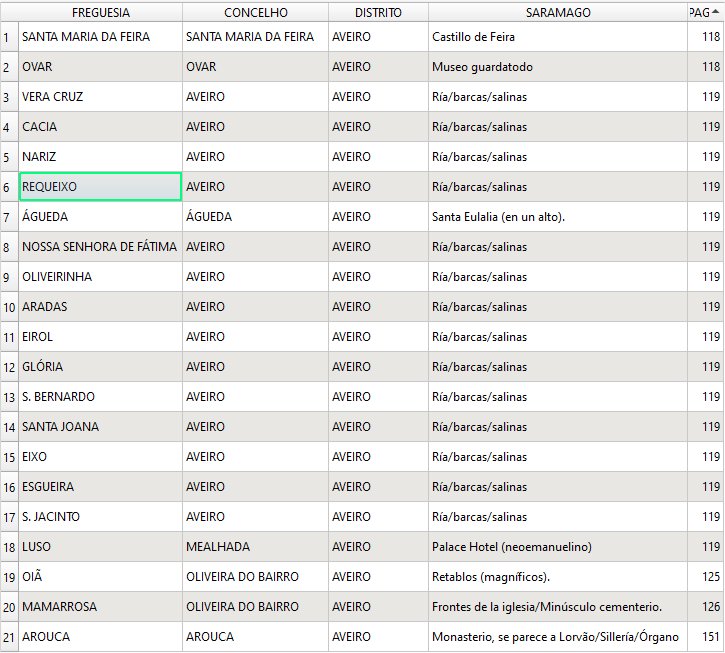The image size is (725, 653).
Task: Select row 18 header for LUSO
Action: pos(8,547)
